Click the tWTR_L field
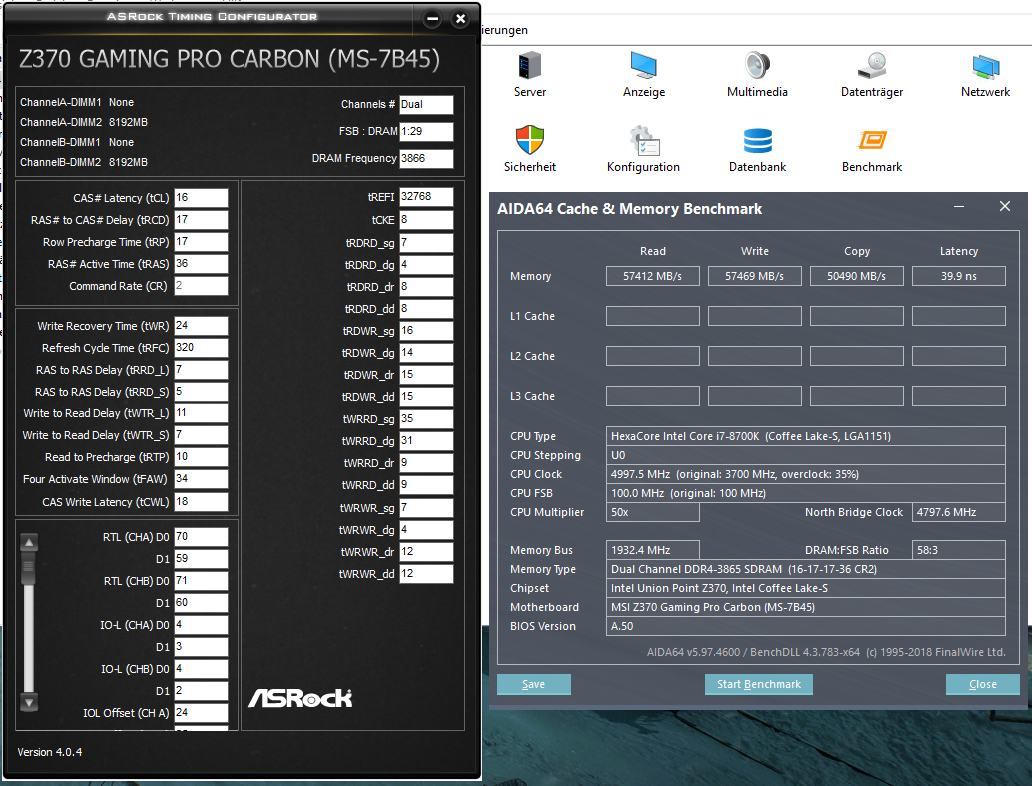 pos(201,413)
